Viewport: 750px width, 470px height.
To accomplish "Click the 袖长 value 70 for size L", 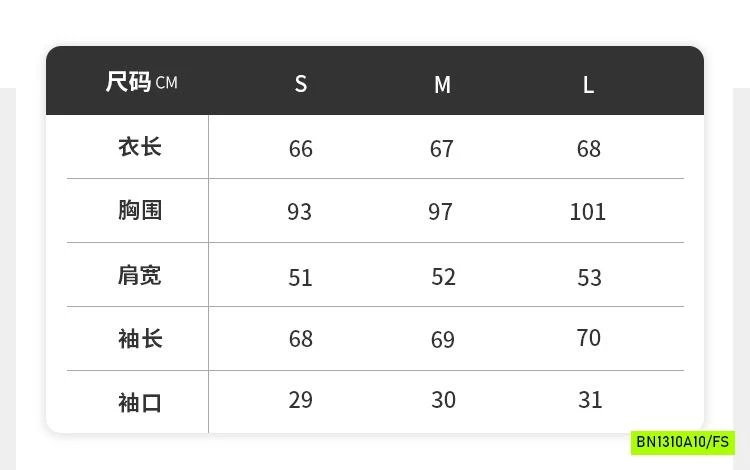I will 589,338.
